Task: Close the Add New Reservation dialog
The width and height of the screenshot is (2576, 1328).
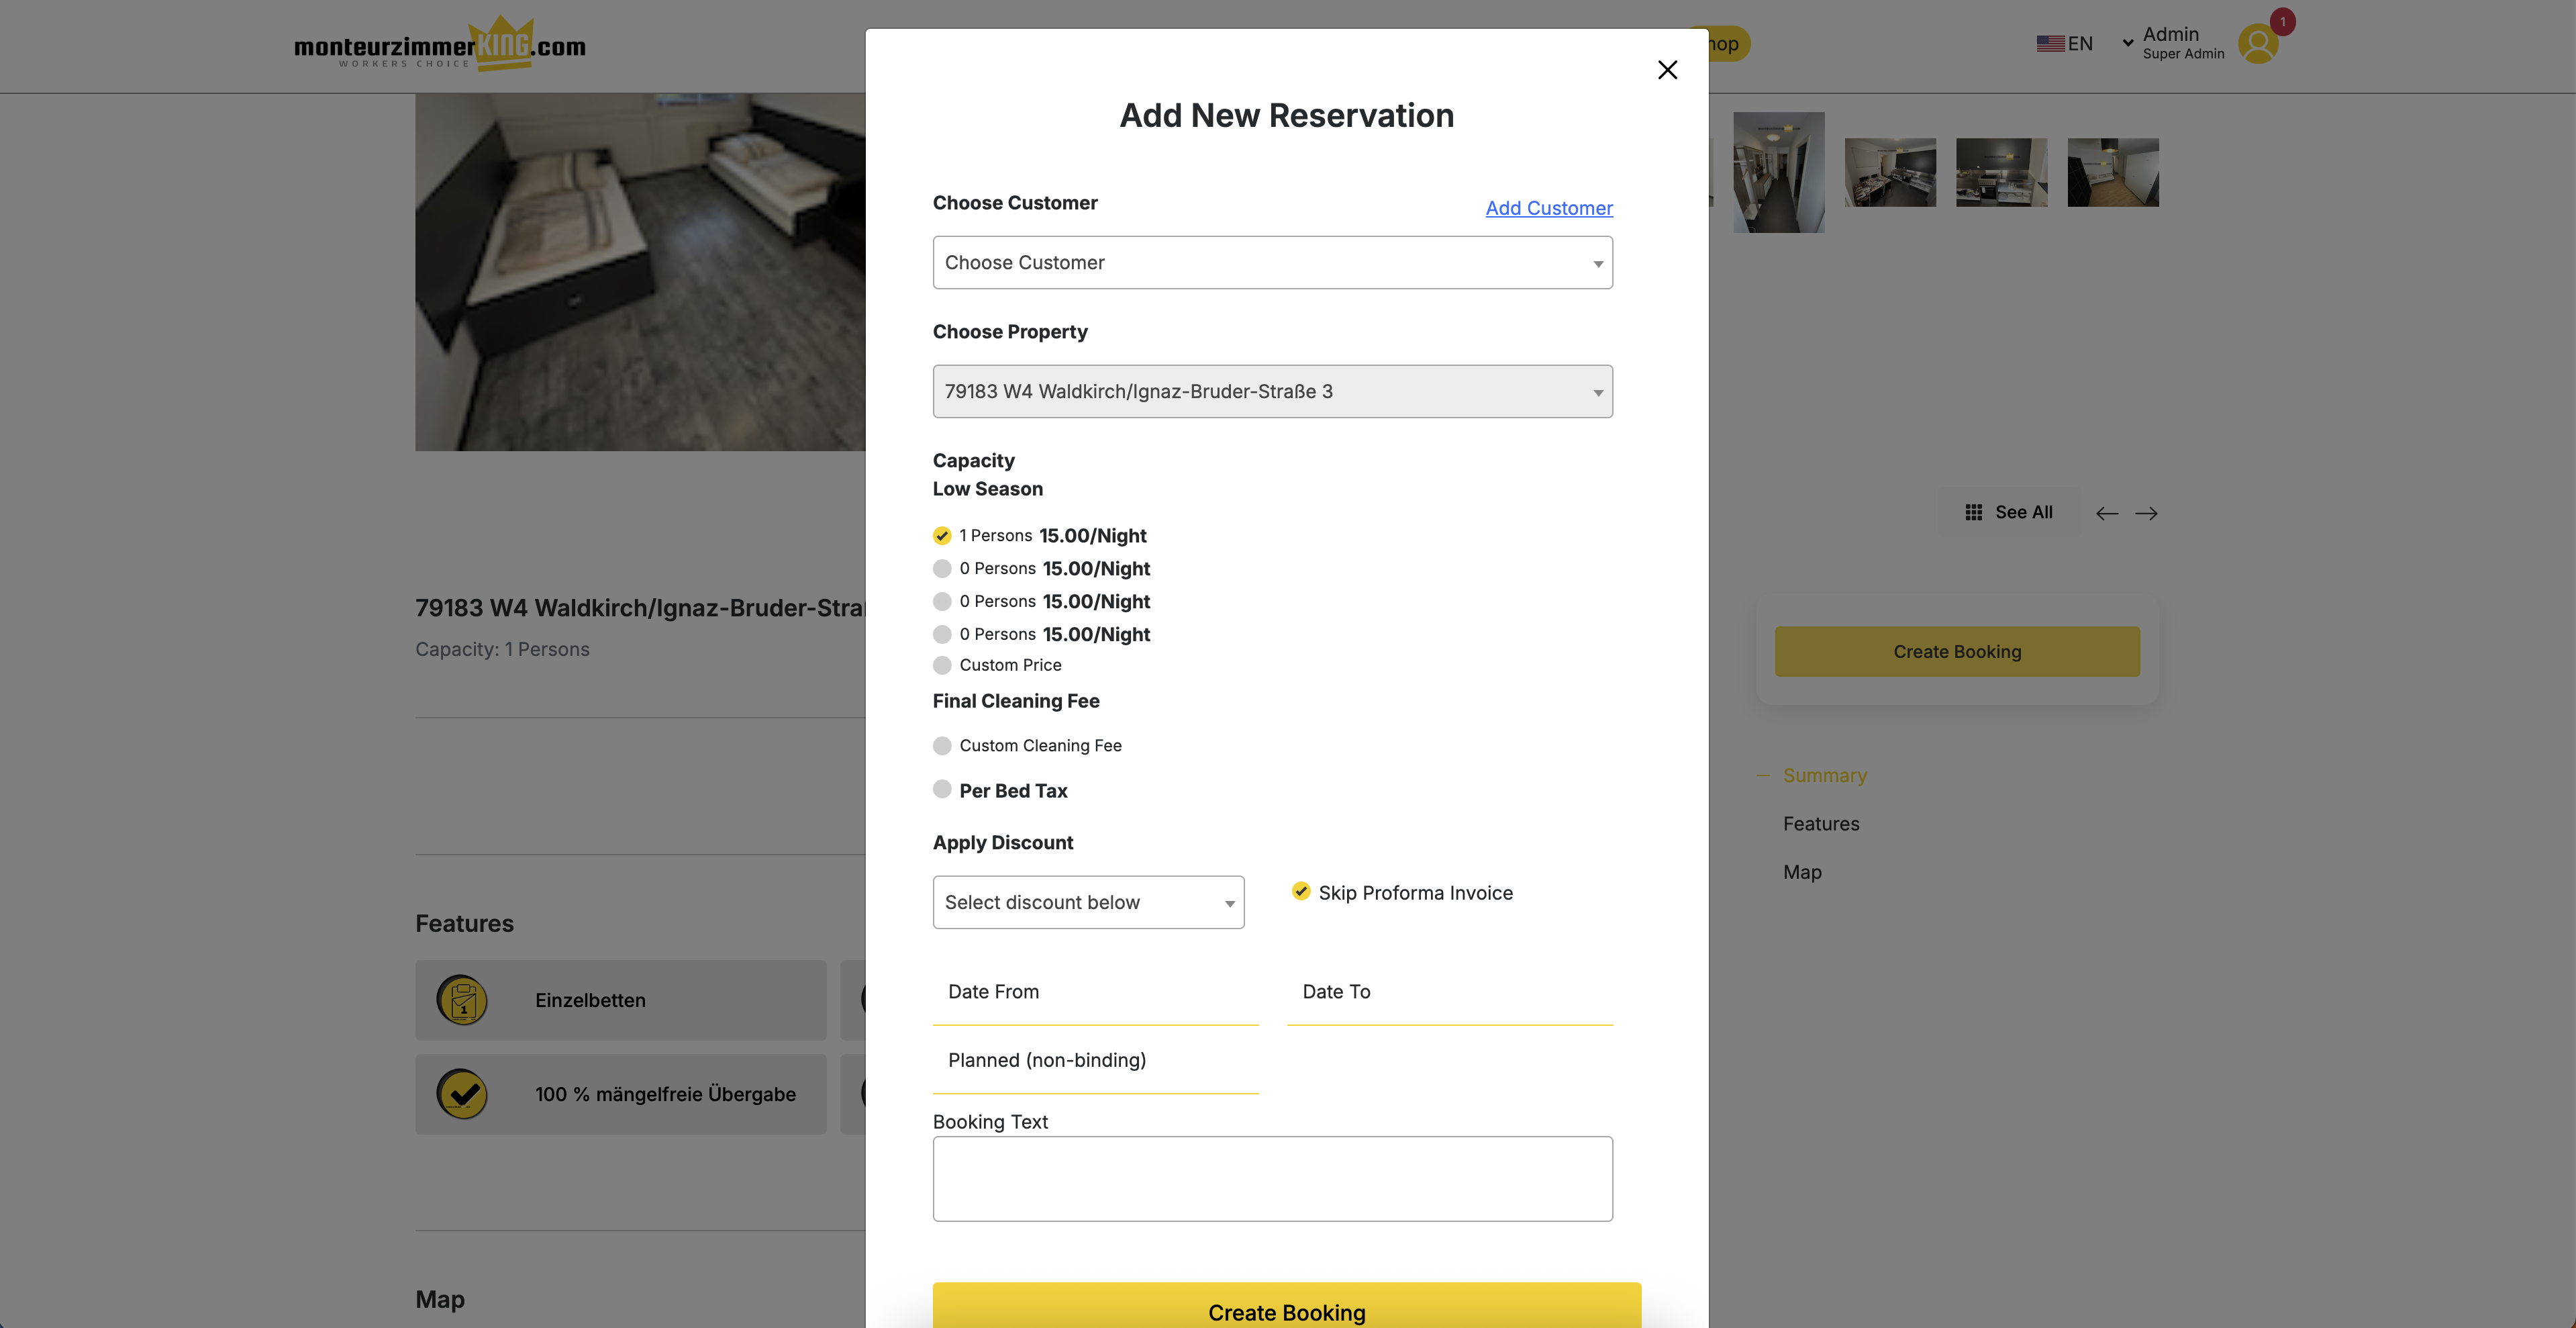Action: (1667, 70)
